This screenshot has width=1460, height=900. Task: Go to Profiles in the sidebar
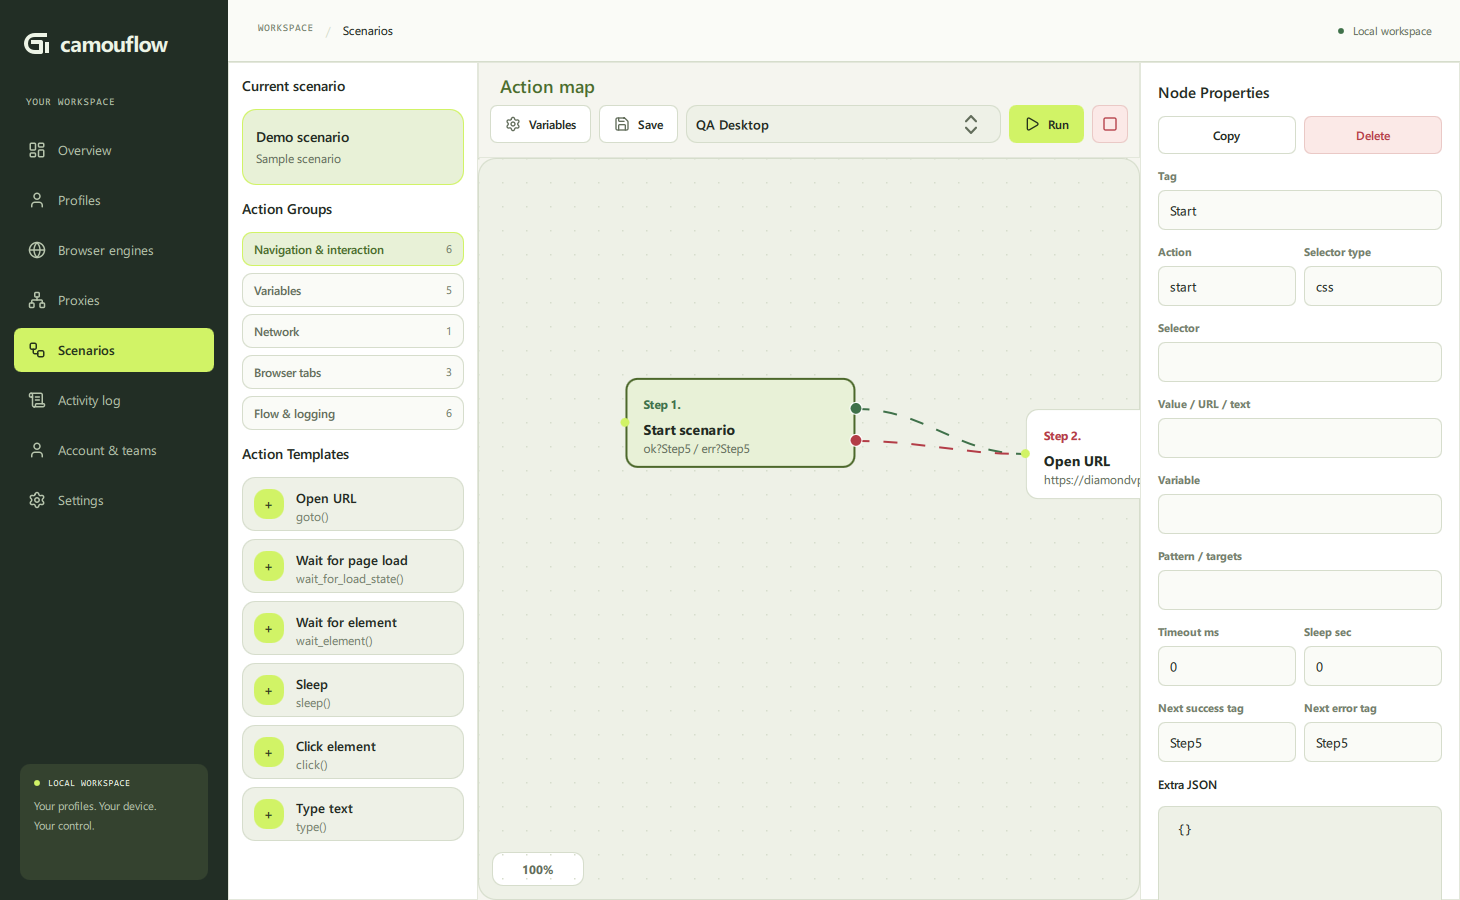114,200
